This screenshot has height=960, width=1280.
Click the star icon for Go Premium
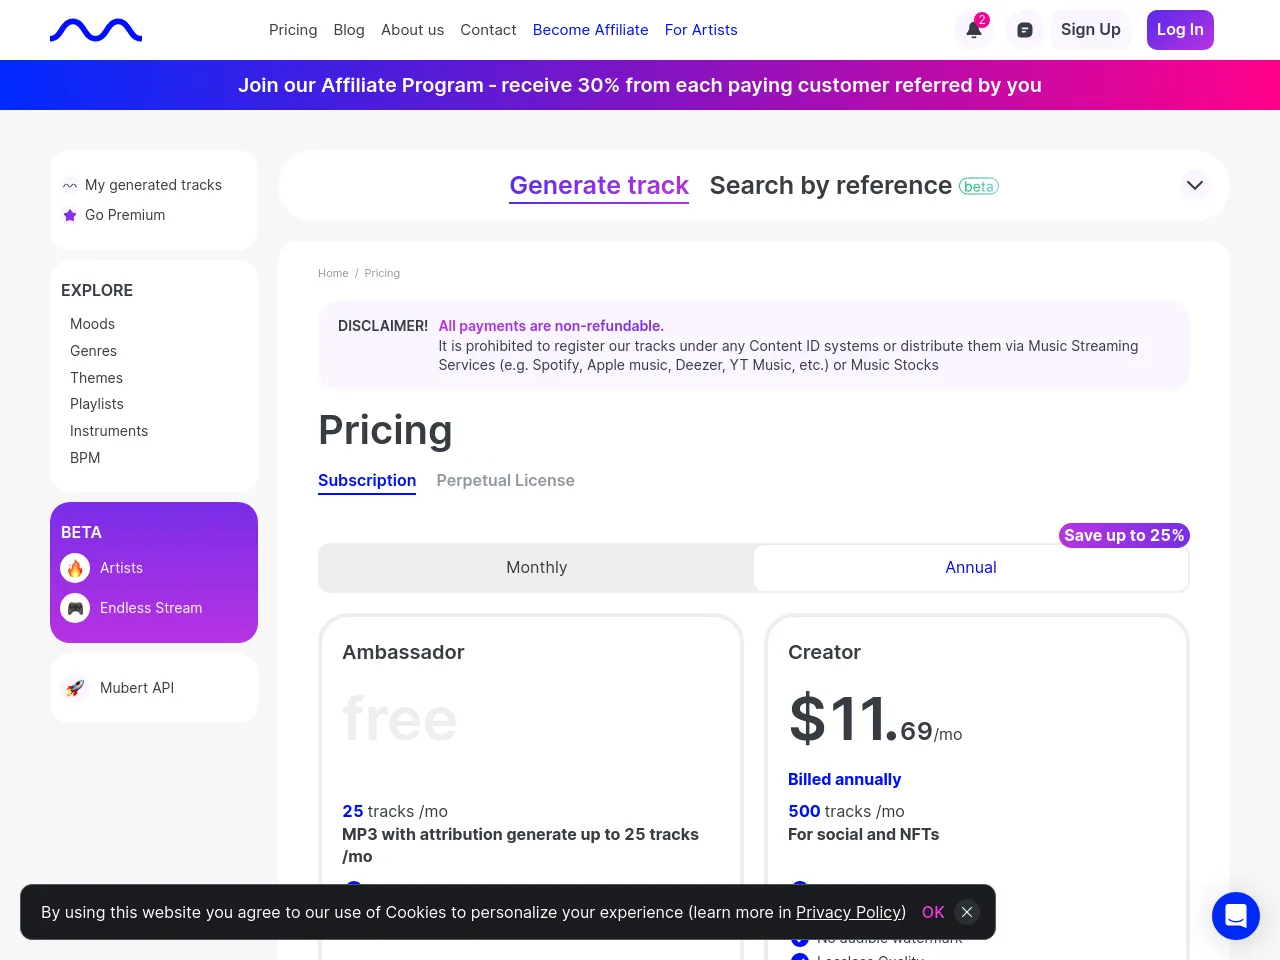coord(70,215)
